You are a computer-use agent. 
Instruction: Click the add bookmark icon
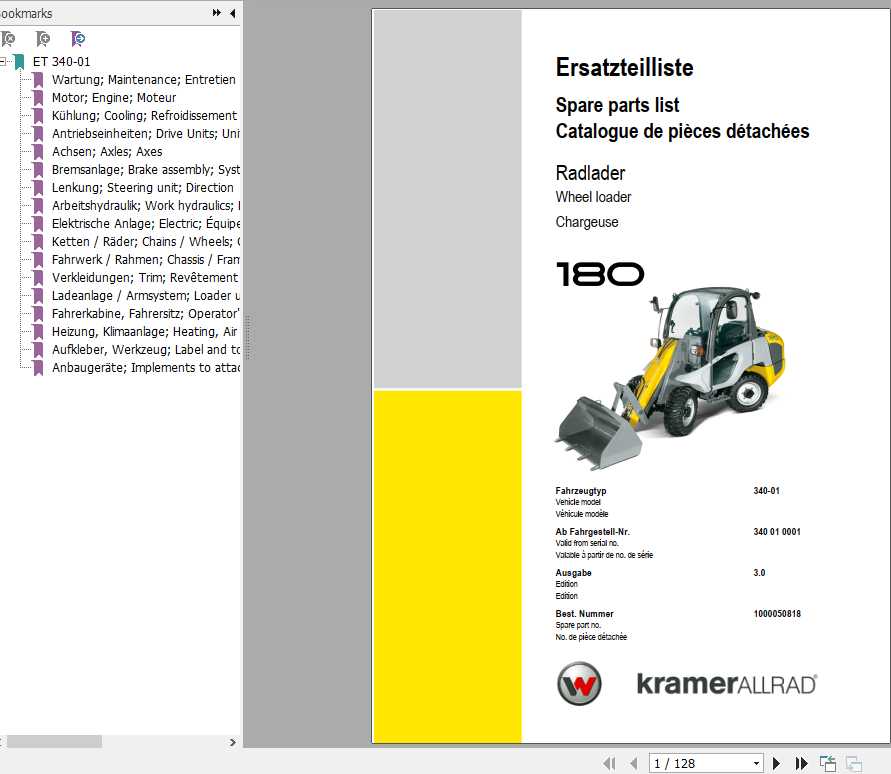coord(43,39)
